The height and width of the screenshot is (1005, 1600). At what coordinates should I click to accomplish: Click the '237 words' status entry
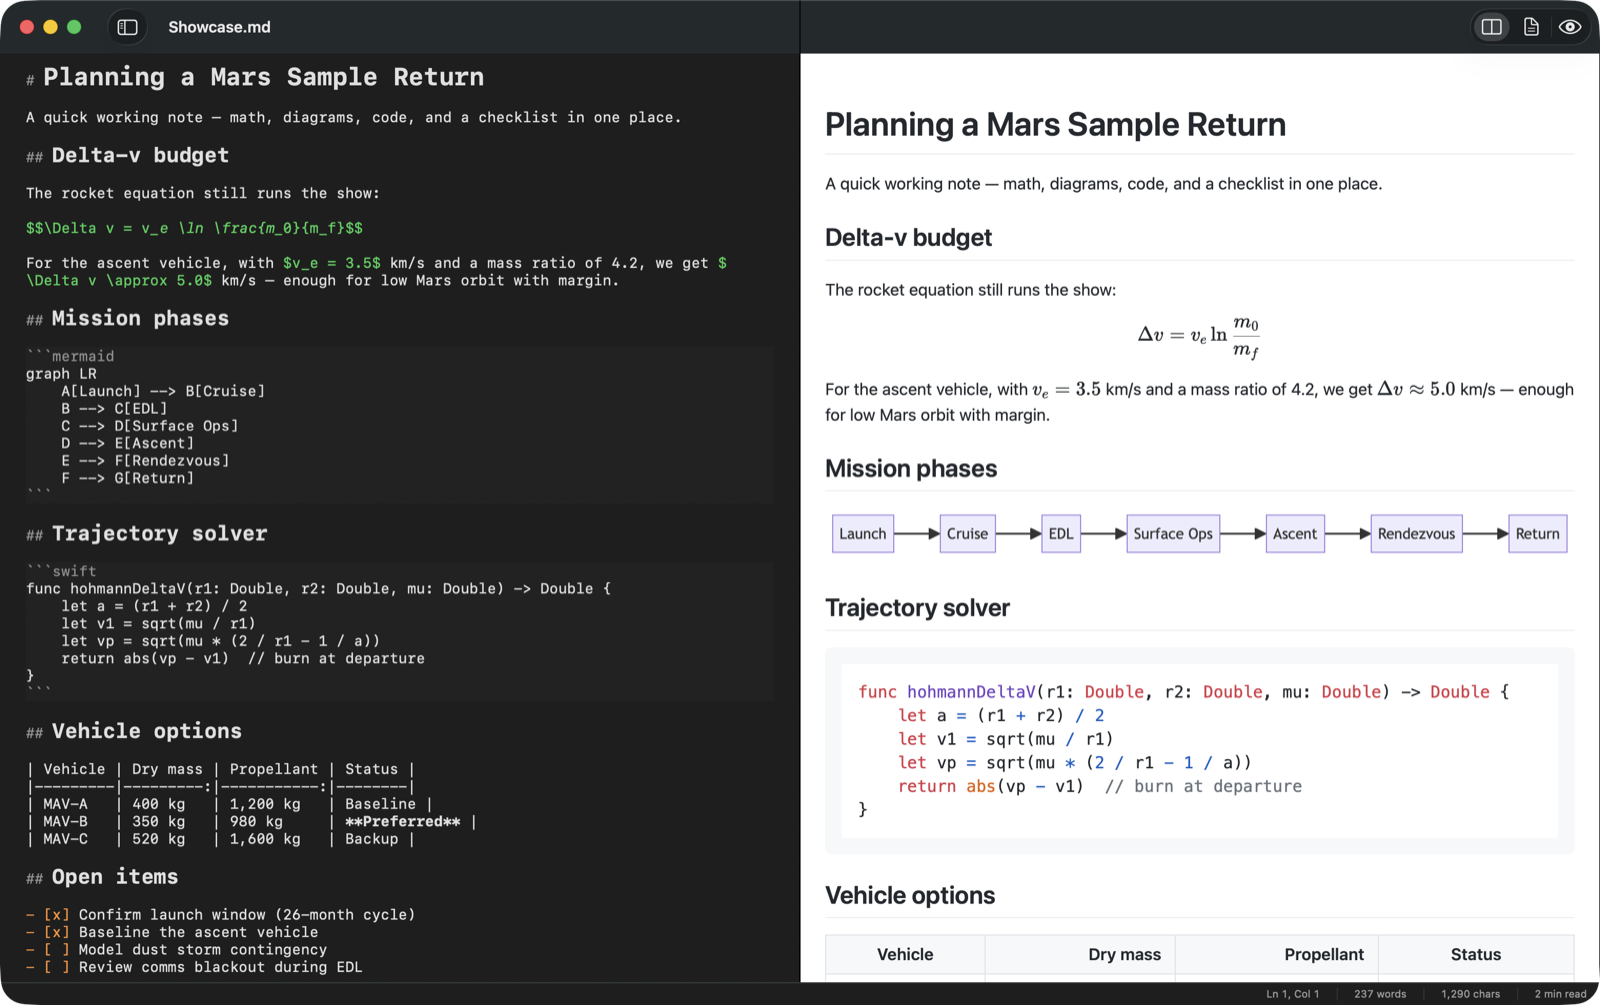(1380, 994)
